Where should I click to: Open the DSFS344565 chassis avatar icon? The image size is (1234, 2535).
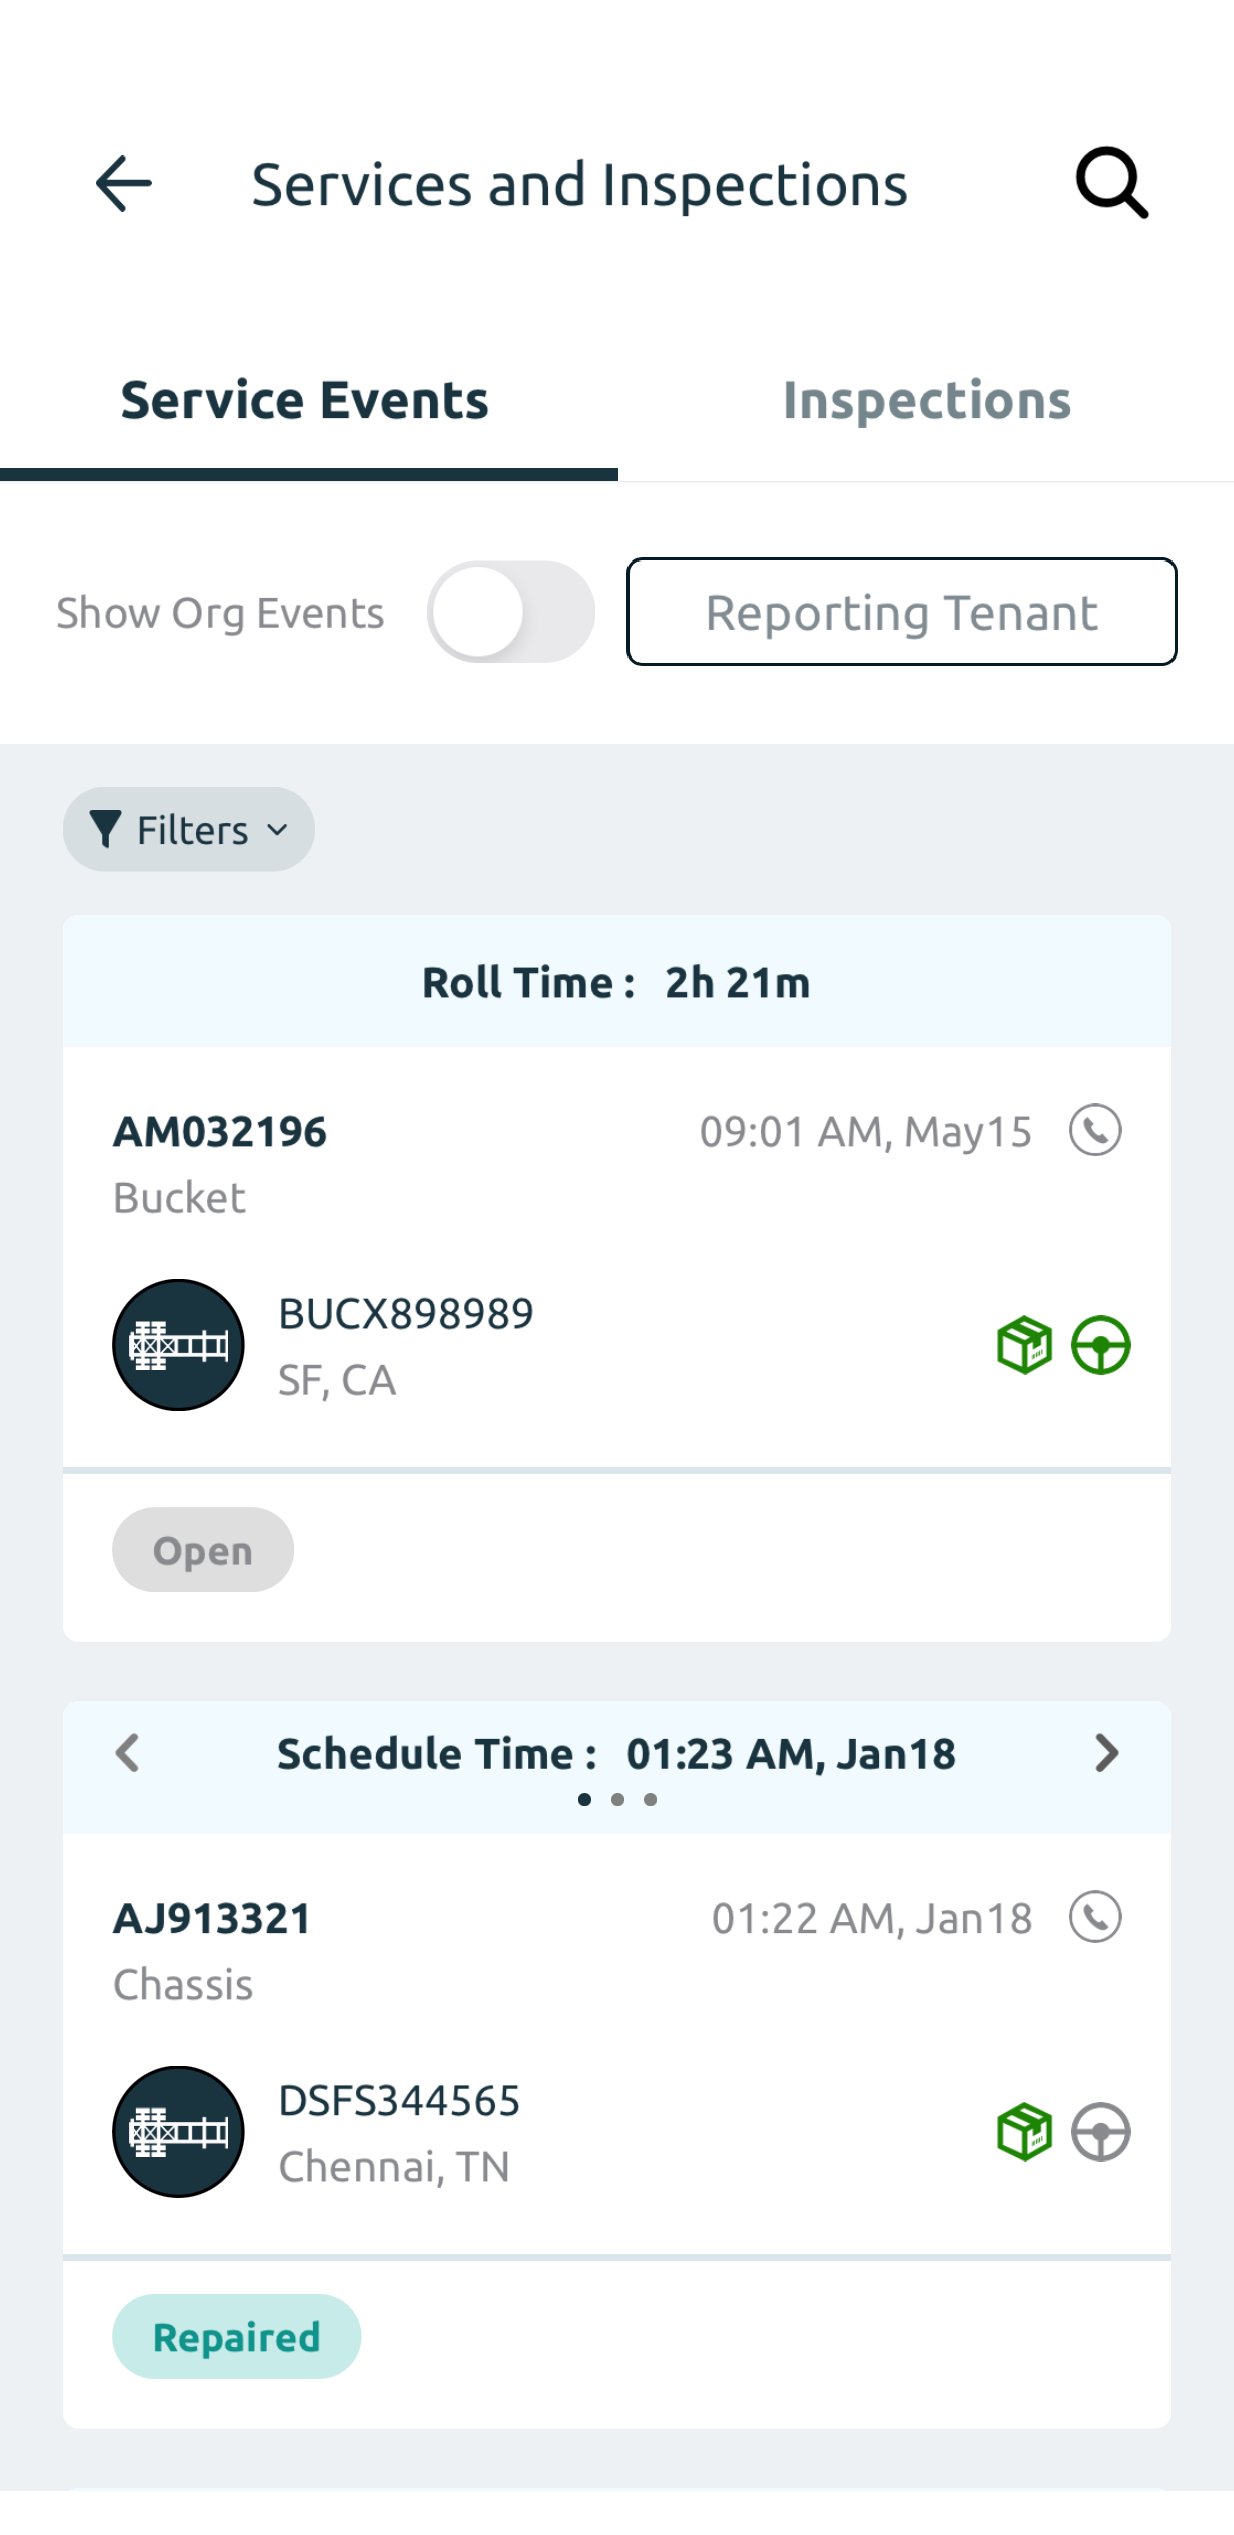pyautogui.click(x=178, y=2132)
